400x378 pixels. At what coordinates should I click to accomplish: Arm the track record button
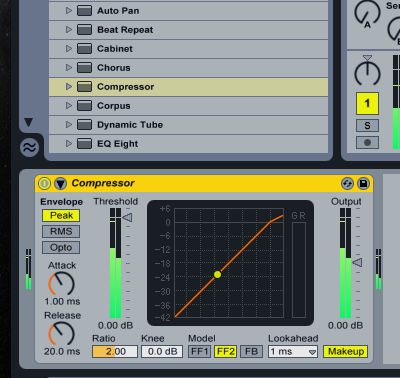(x=367, y=143)
